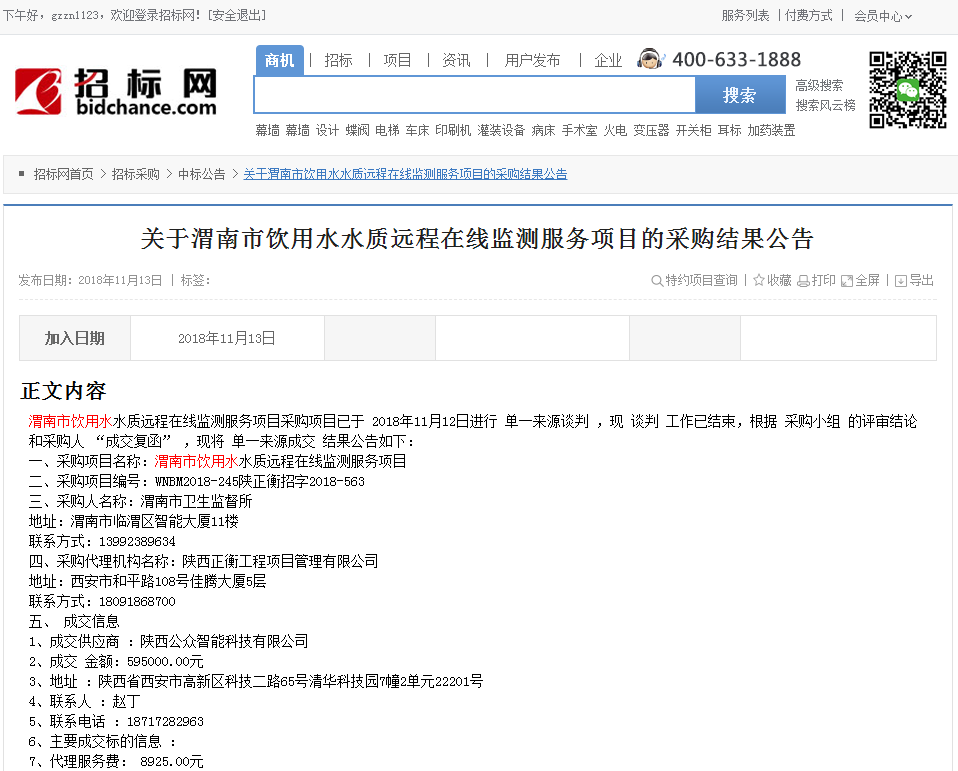
Task: Expand the 会员中心 dropdown
Action: [884, 16]
